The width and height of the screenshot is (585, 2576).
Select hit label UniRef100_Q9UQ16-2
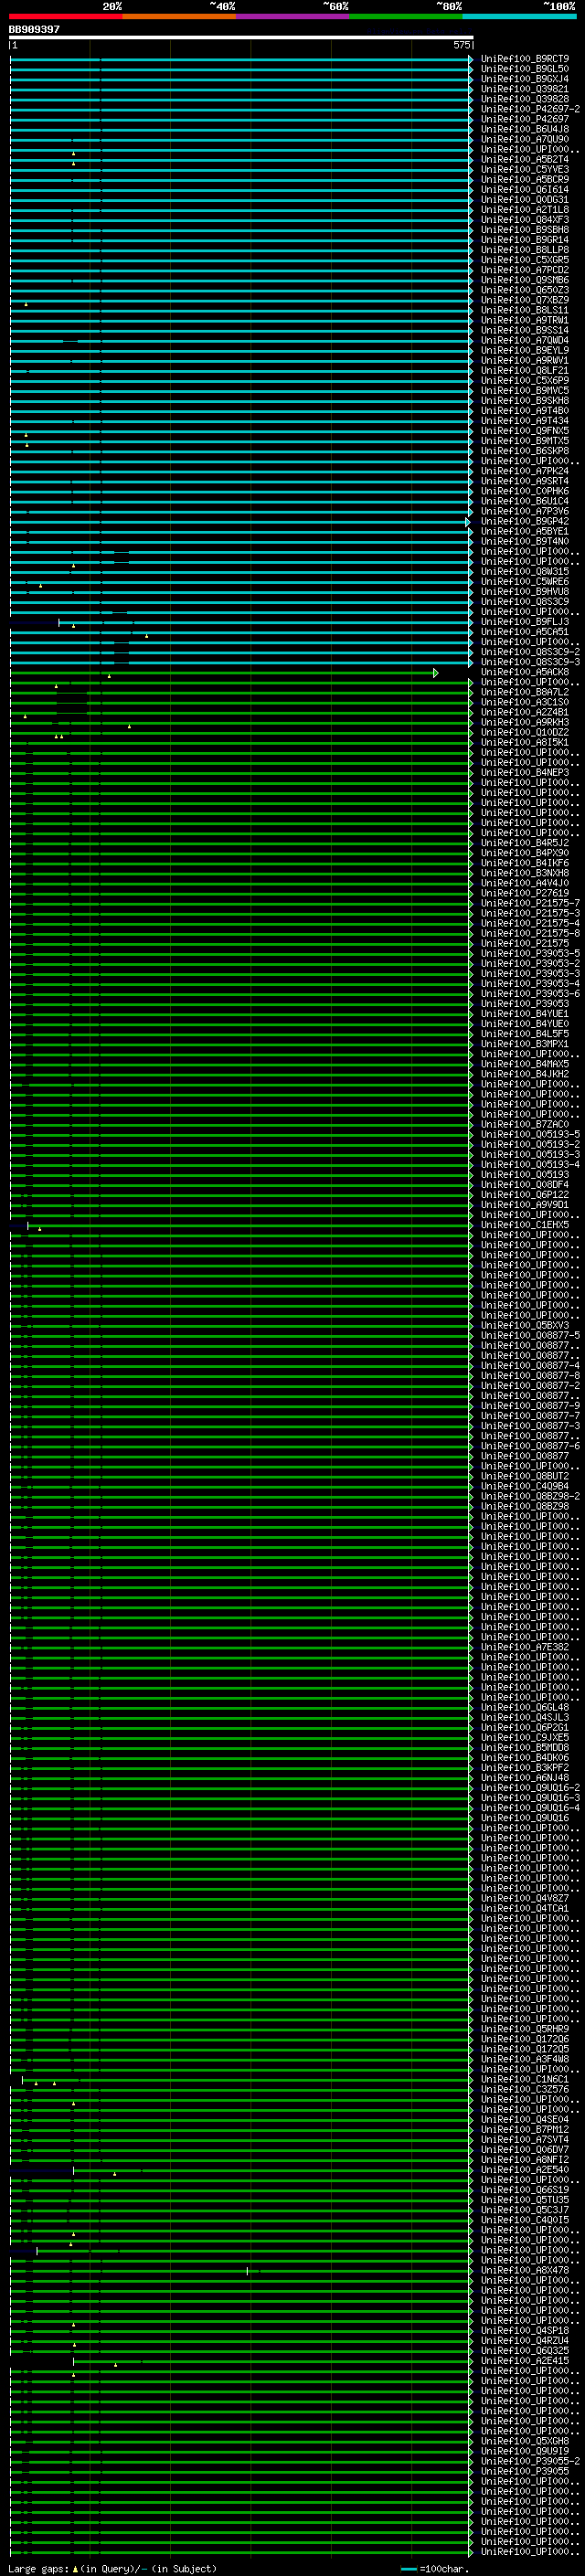tap(530, 1787)
